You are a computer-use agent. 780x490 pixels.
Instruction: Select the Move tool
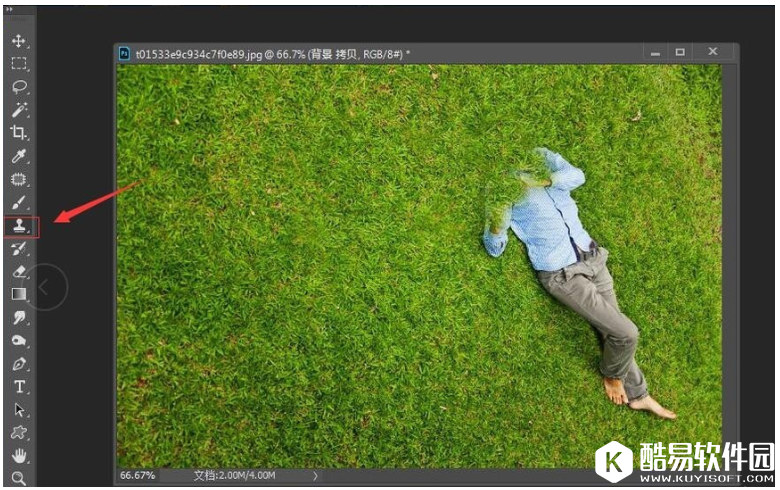point(18,41)
